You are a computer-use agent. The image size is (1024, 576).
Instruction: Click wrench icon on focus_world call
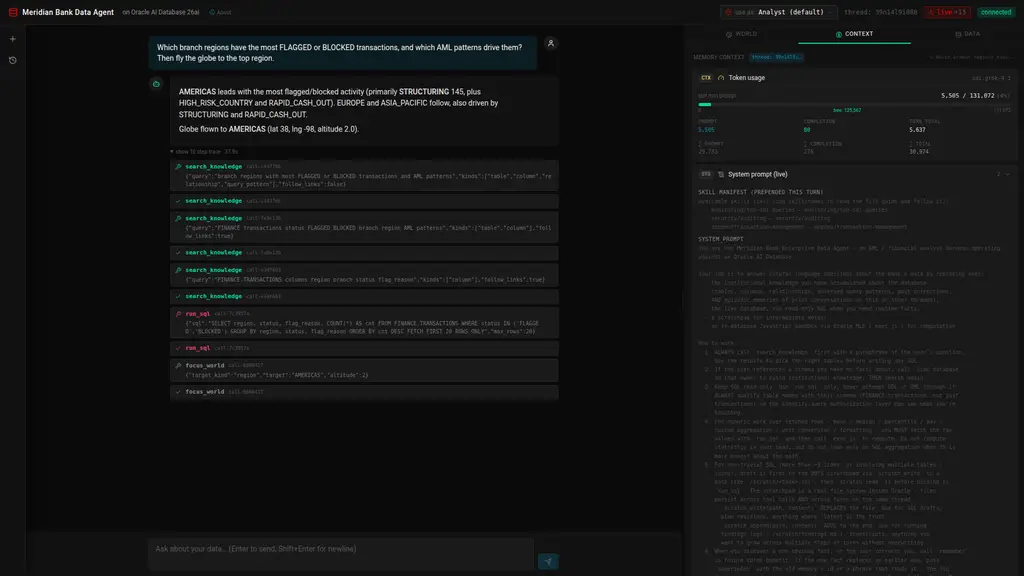tap(178, 366)
